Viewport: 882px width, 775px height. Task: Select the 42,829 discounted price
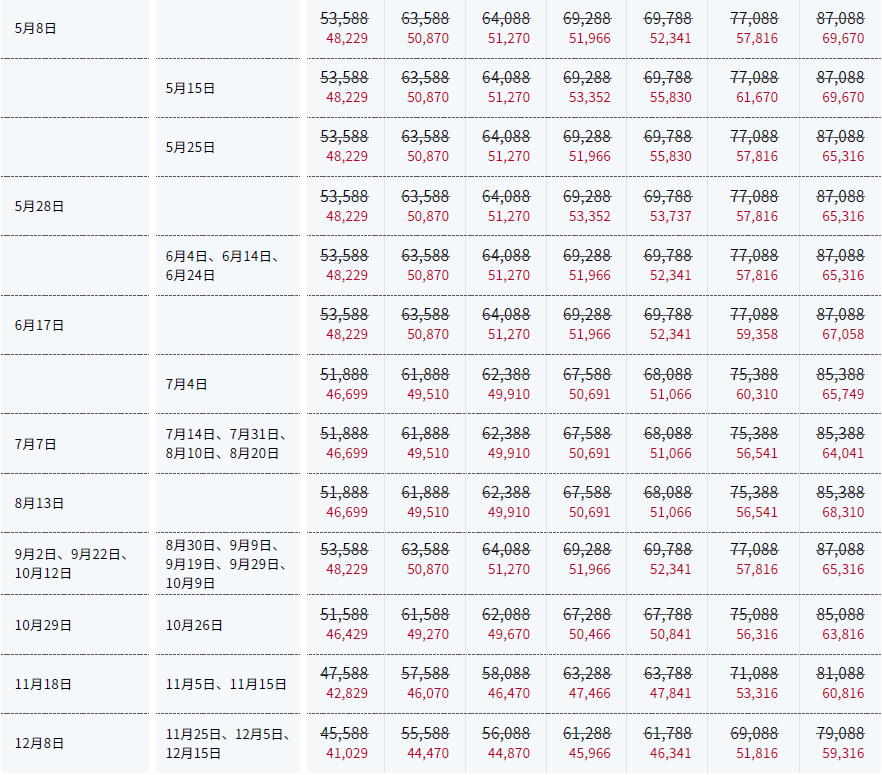tap(347, 694)
